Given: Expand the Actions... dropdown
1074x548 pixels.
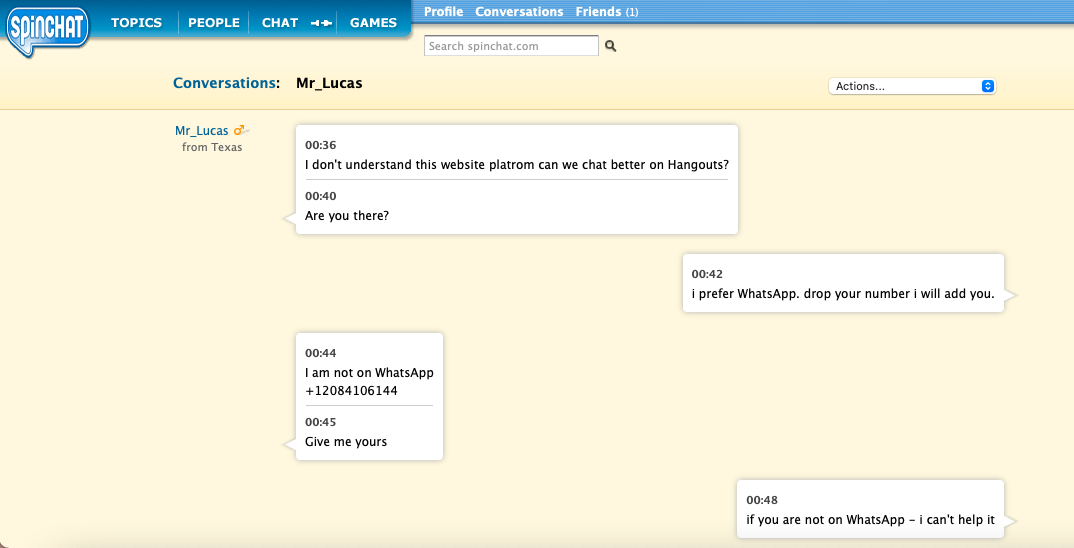Looking at the screenshot, I should 912,86.
